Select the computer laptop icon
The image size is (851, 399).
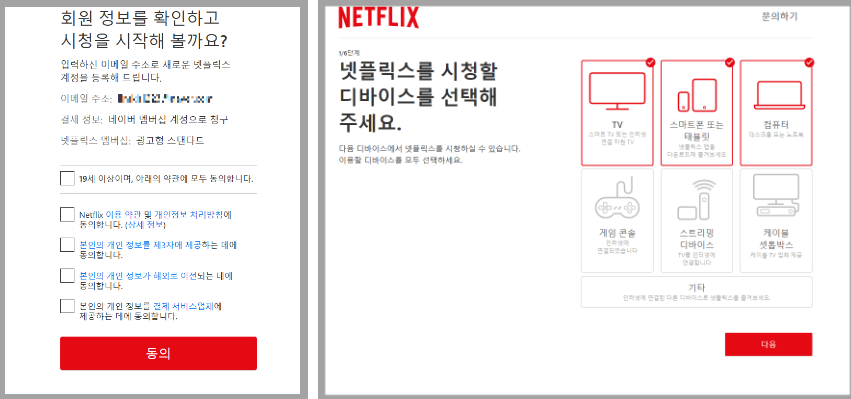pyautogui.click(x=779, y=95)
